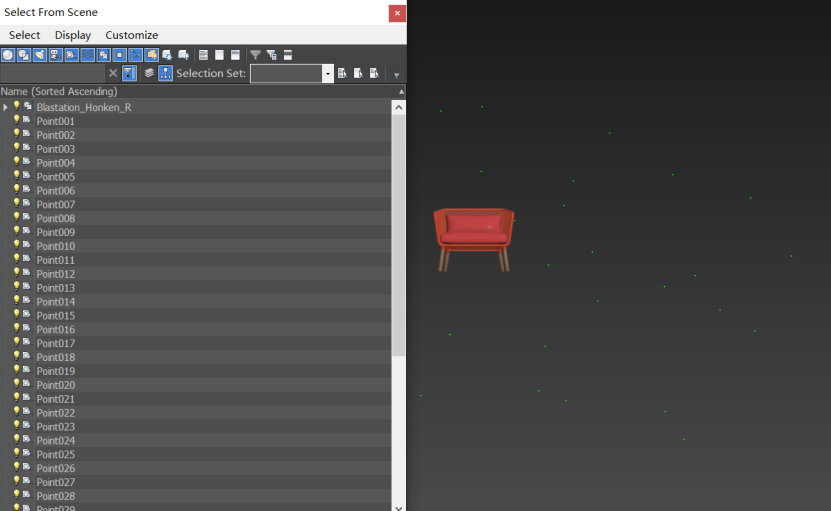831x511 pixels.
Task: Toggle the Display Lights filter icon
Action: 40,55
